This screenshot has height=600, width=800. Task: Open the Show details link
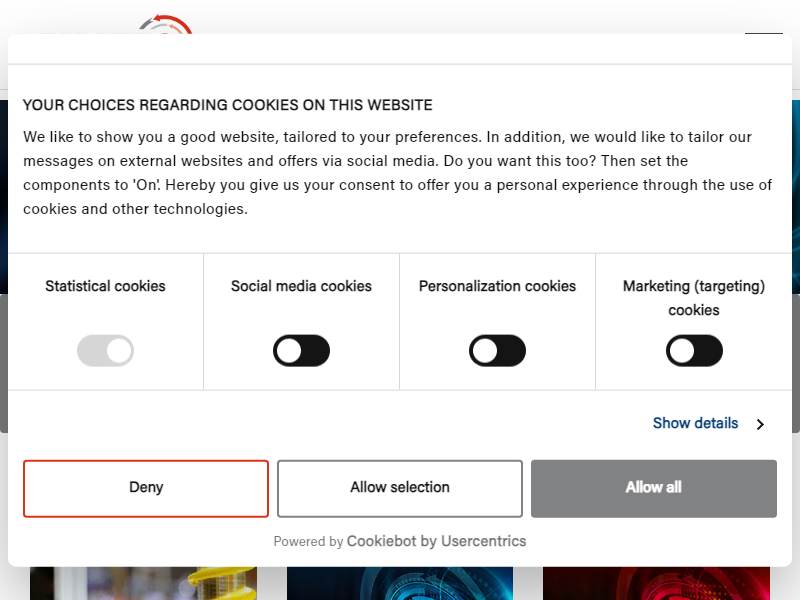click(695, 423)
